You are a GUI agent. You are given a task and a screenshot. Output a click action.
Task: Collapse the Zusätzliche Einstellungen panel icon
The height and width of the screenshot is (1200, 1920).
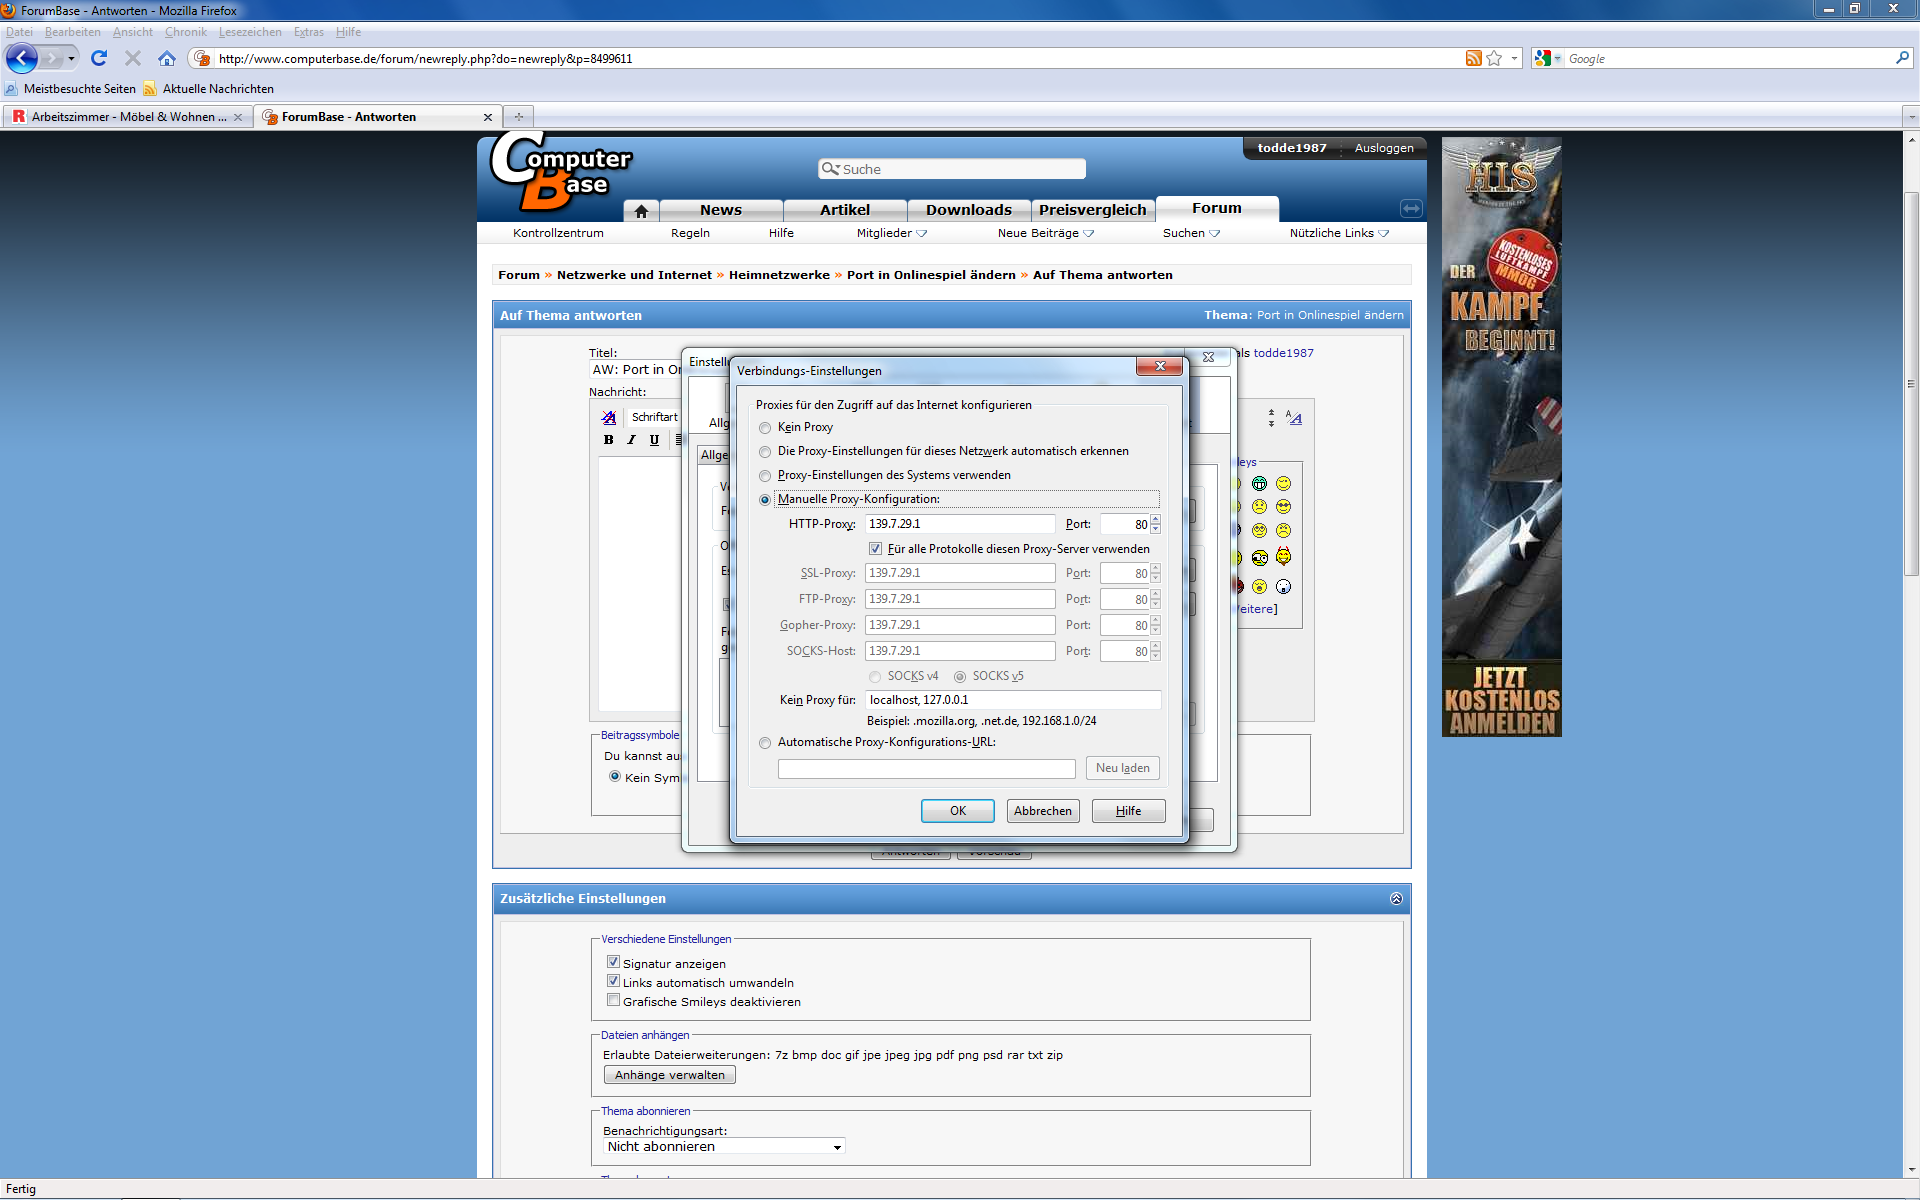[x=1396, y=899]
